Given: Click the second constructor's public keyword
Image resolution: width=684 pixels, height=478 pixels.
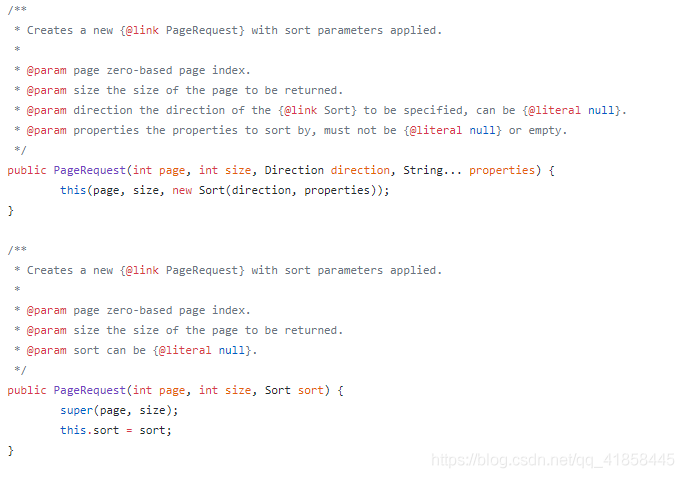Looking at the screenshot, I should [x=26, y=390].
